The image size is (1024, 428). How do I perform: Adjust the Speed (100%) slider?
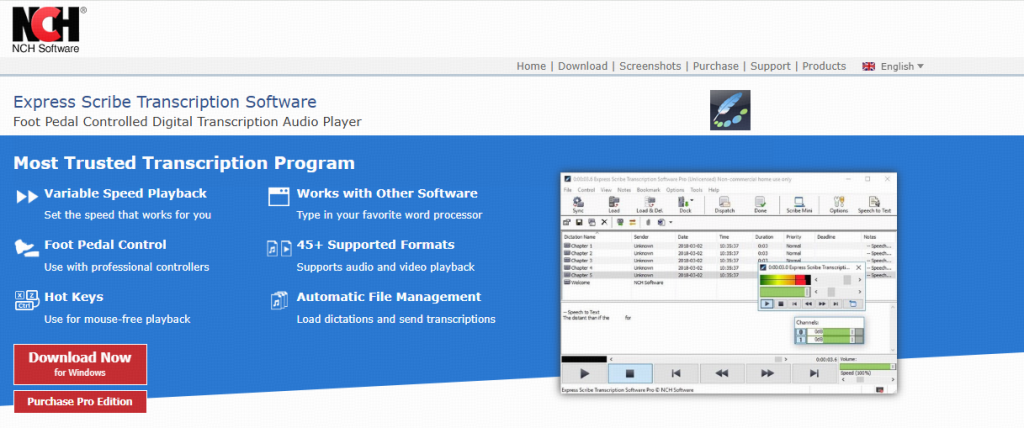(x=867, y=380)
